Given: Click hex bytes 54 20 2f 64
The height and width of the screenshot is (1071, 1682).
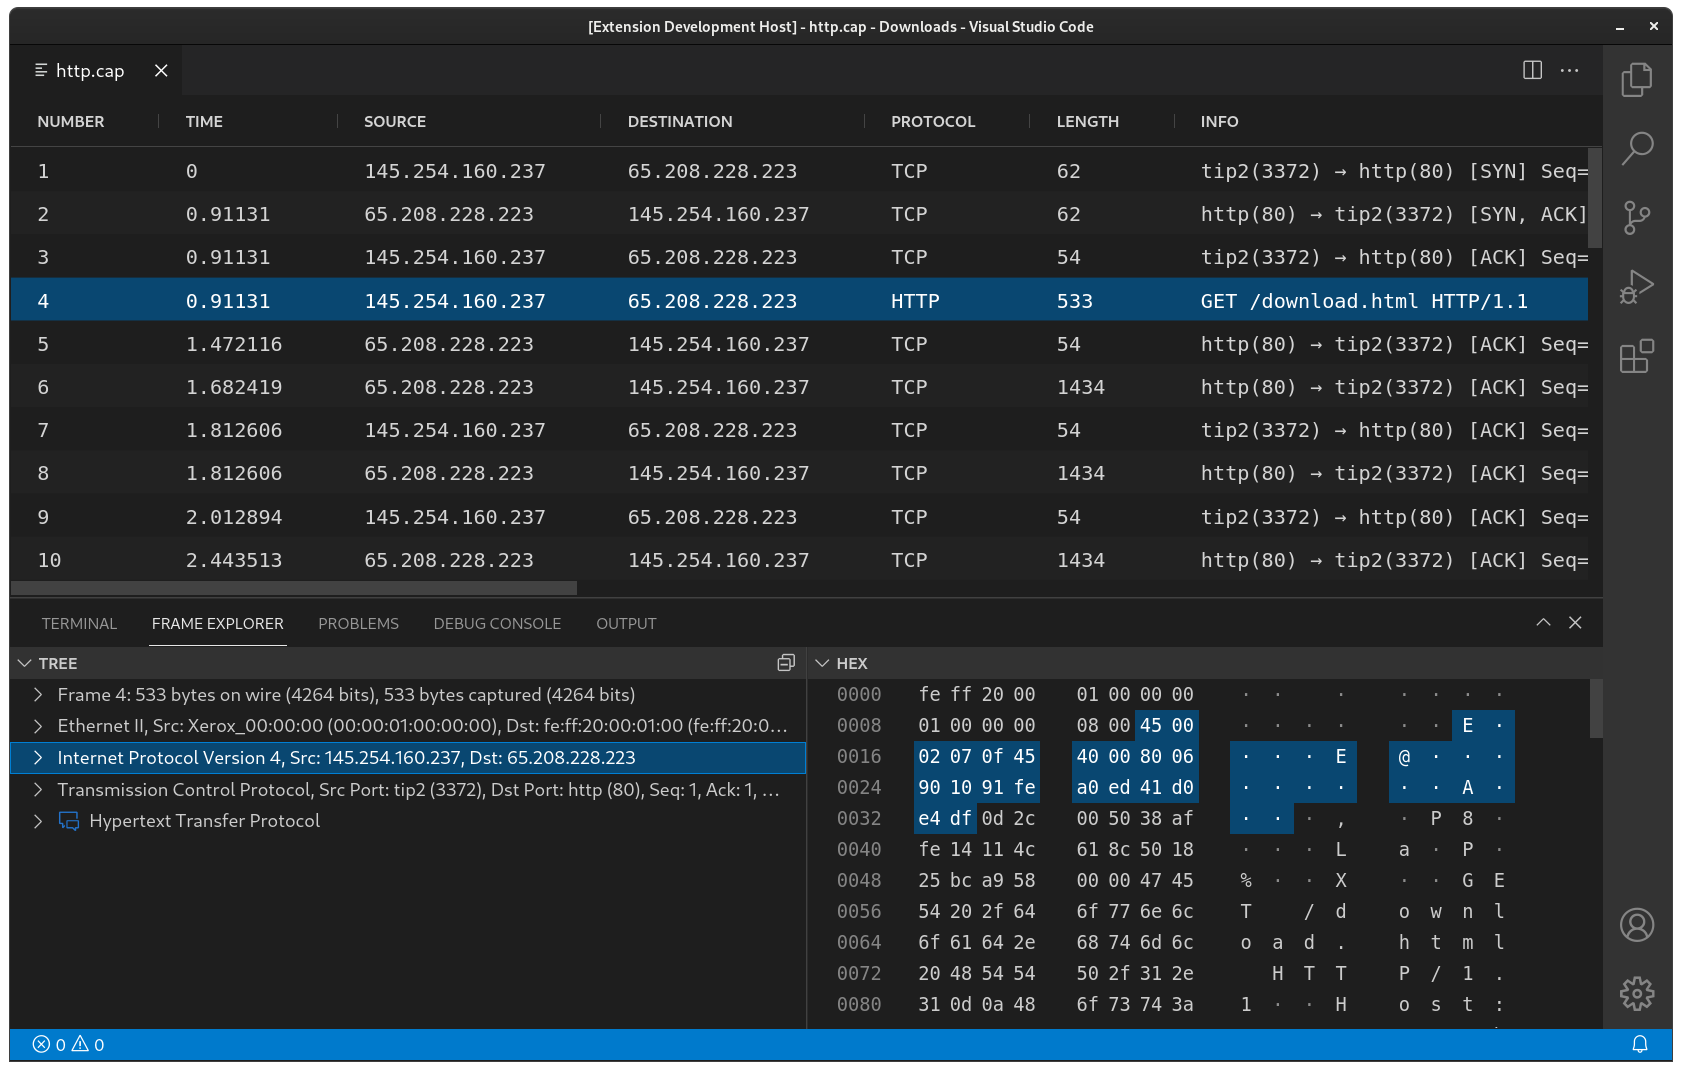Looking at the screenshot, I should (x=977, y=911).
